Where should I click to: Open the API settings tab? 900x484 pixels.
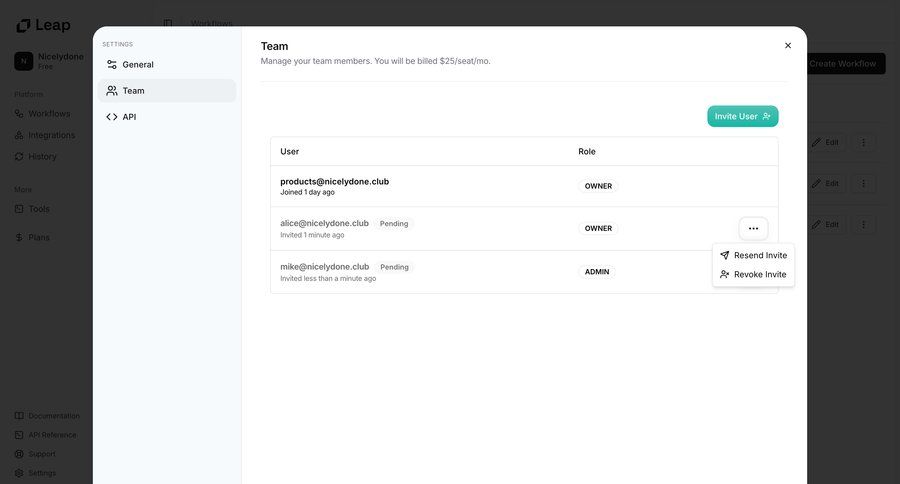[166, 117]
